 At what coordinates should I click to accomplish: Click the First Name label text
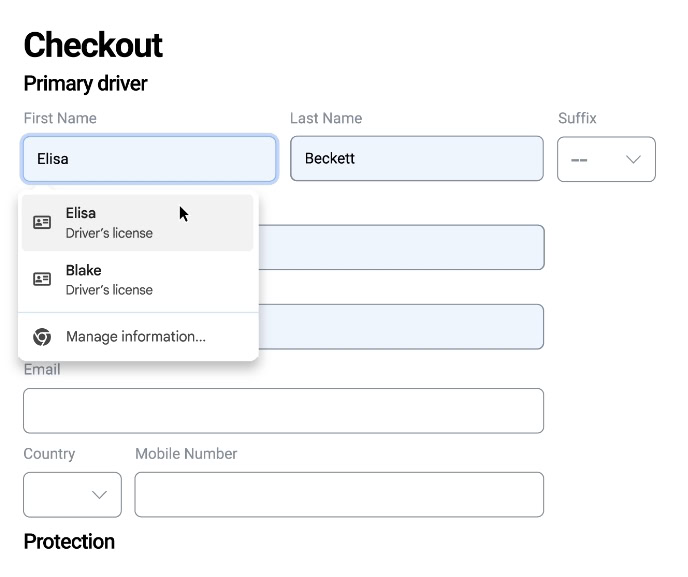pos(60,118)
